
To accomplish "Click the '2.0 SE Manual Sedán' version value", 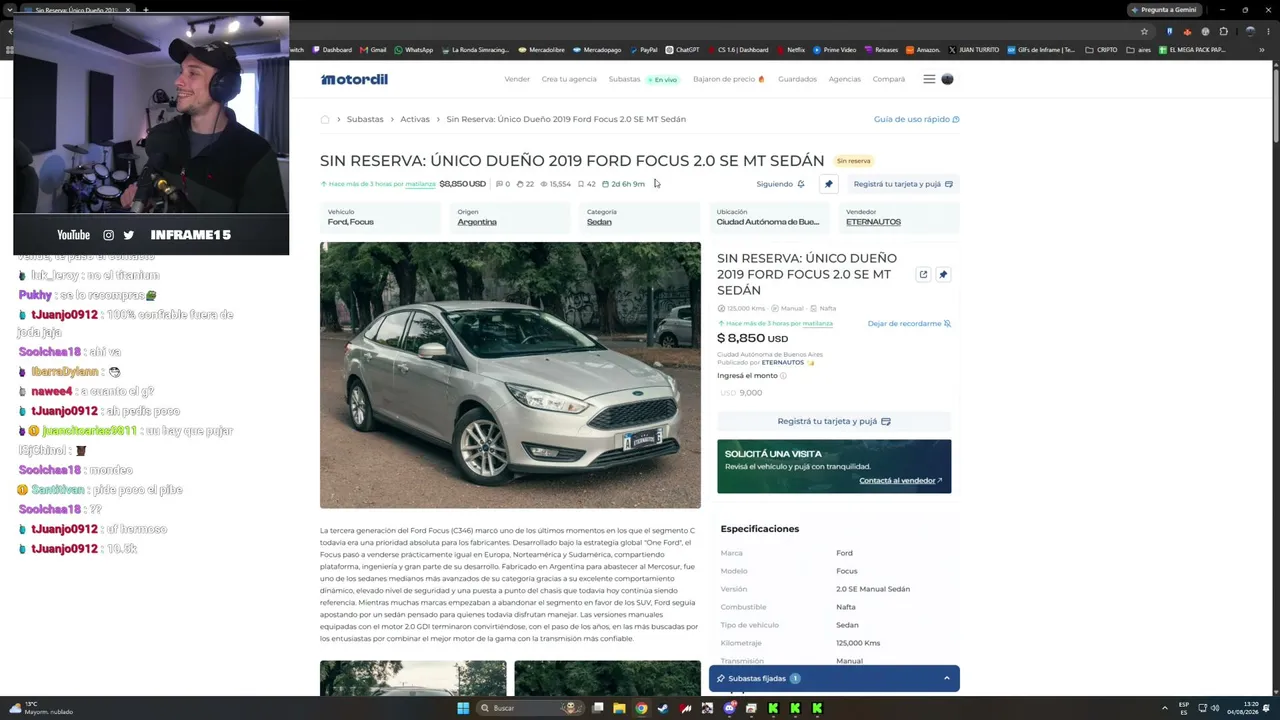I will click(873, 589).
